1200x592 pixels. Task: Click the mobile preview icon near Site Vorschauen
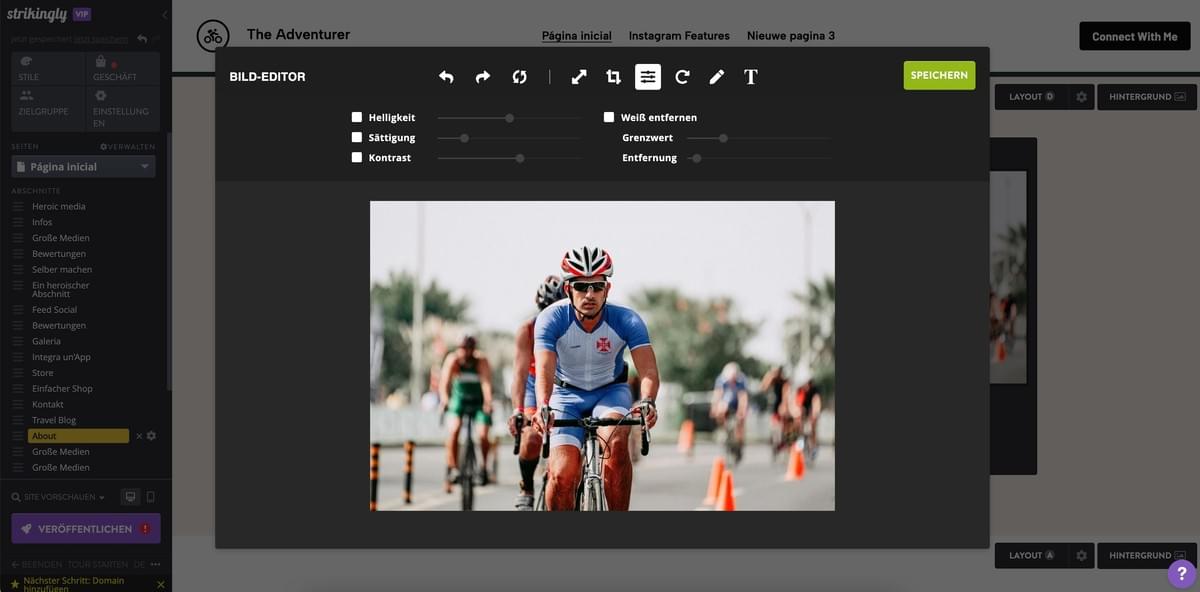(151, 496)
